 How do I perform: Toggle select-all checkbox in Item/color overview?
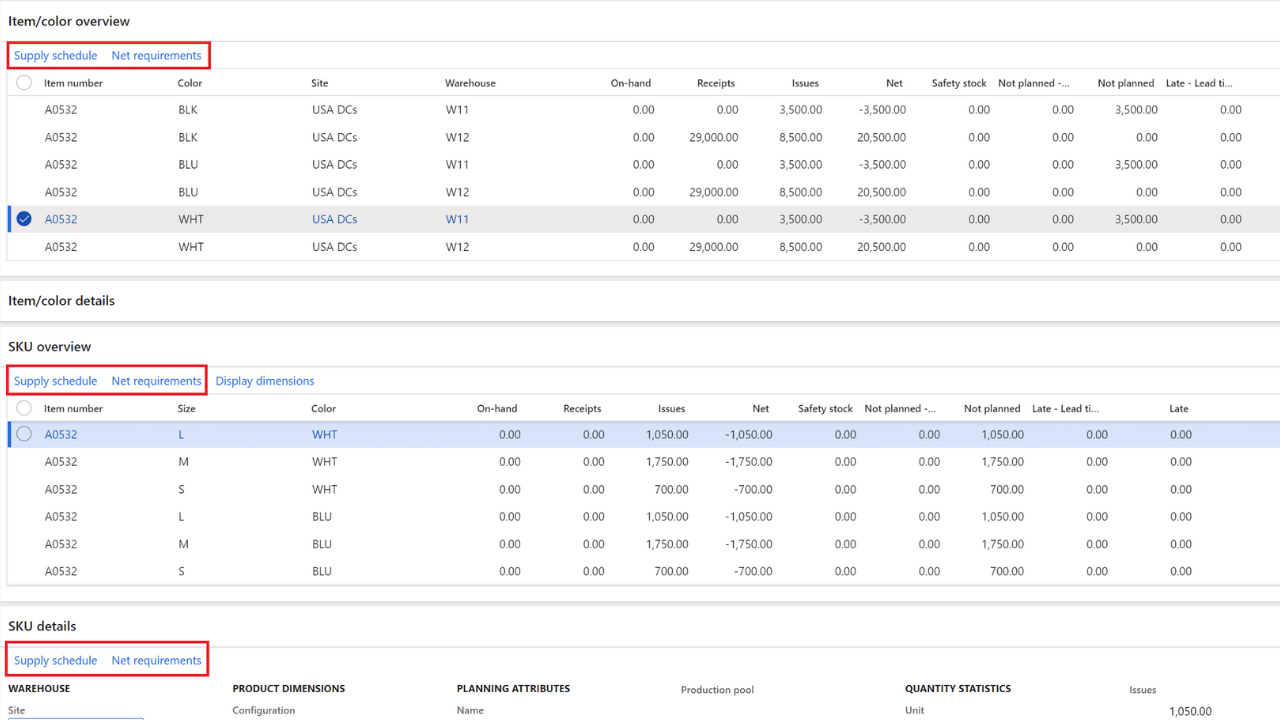click(x=23, y=83)
